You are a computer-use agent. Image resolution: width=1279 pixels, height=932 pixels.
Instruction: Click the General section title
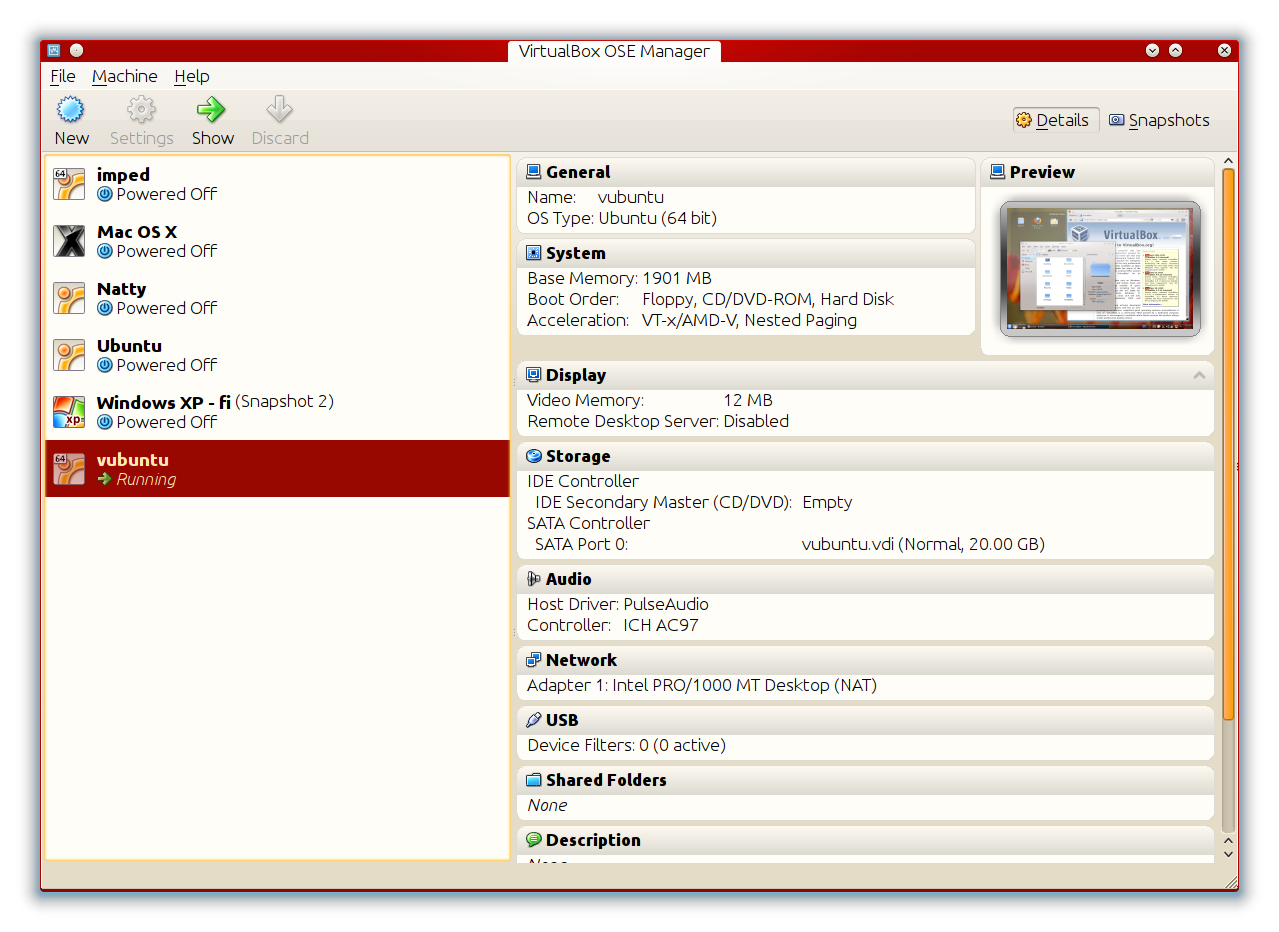(578, 172)
